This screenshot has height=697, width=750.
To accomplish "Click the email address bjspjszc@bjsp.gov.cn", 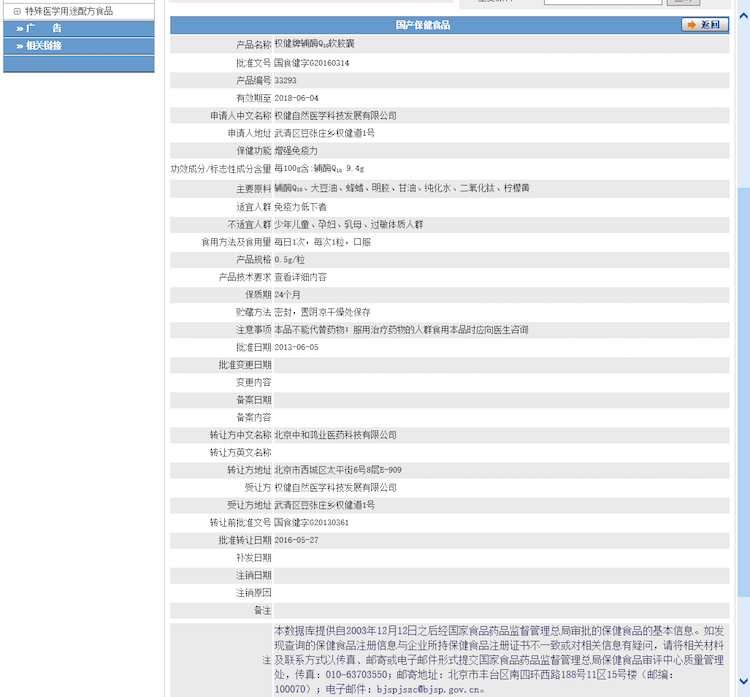I will click(x=430, y=689).
